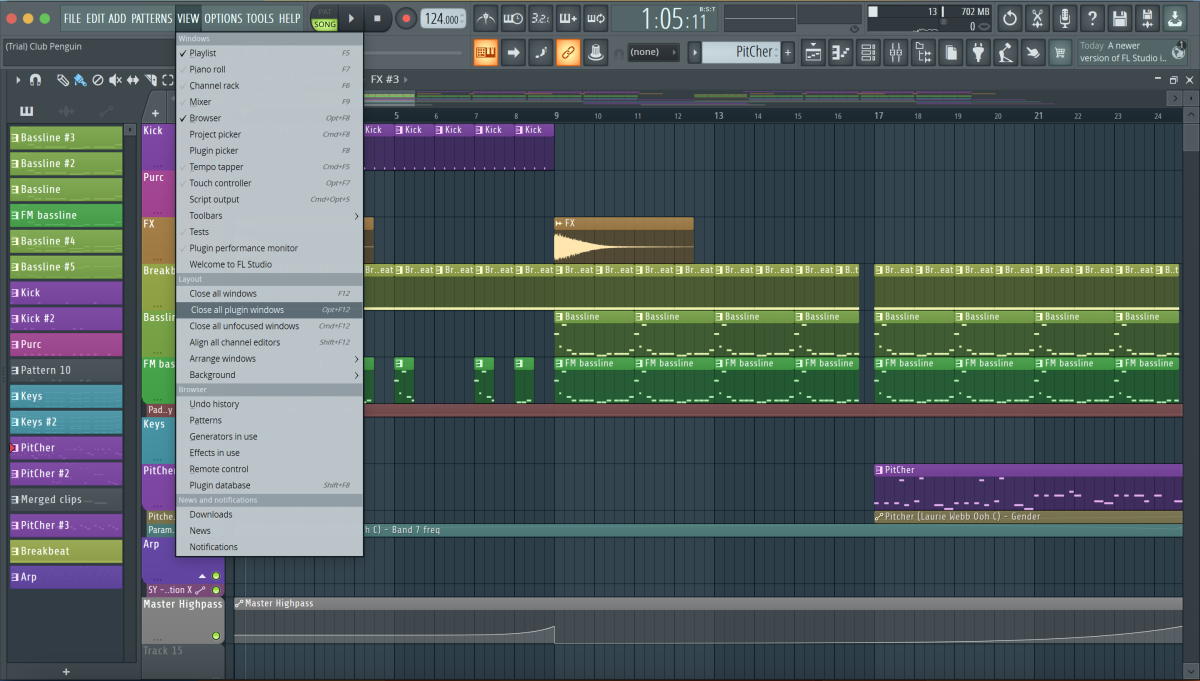Viewport: 1200px width, 681px height.
Task: Toggle the Browser window menu item
Action: (205, 118)
